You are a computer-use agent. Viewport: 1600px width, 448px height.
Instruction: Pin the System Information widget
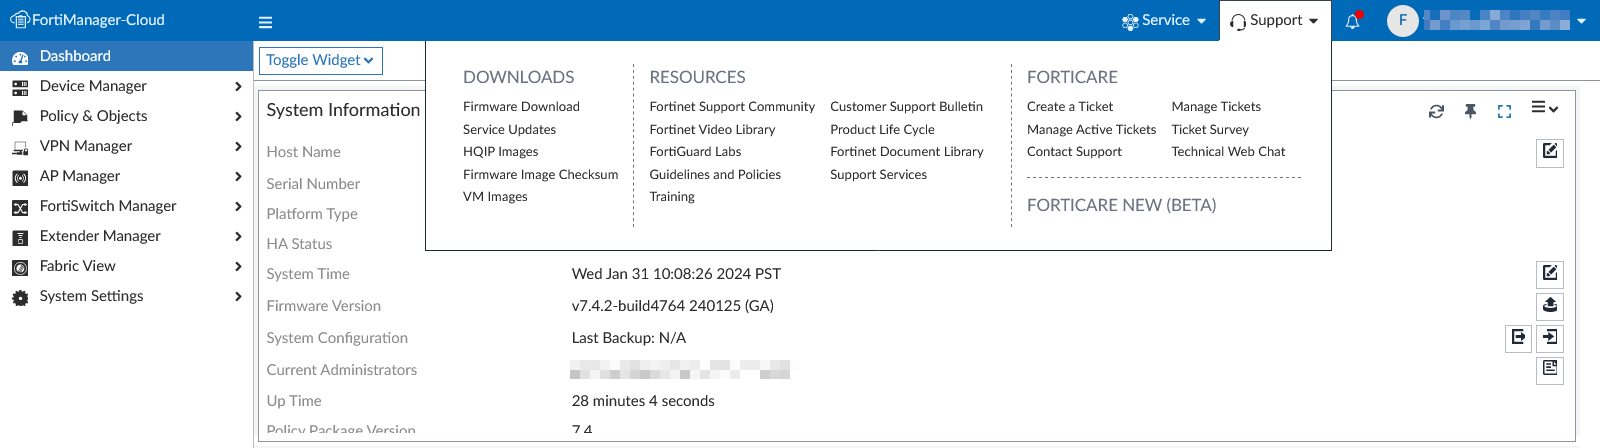pos(1470,111)
